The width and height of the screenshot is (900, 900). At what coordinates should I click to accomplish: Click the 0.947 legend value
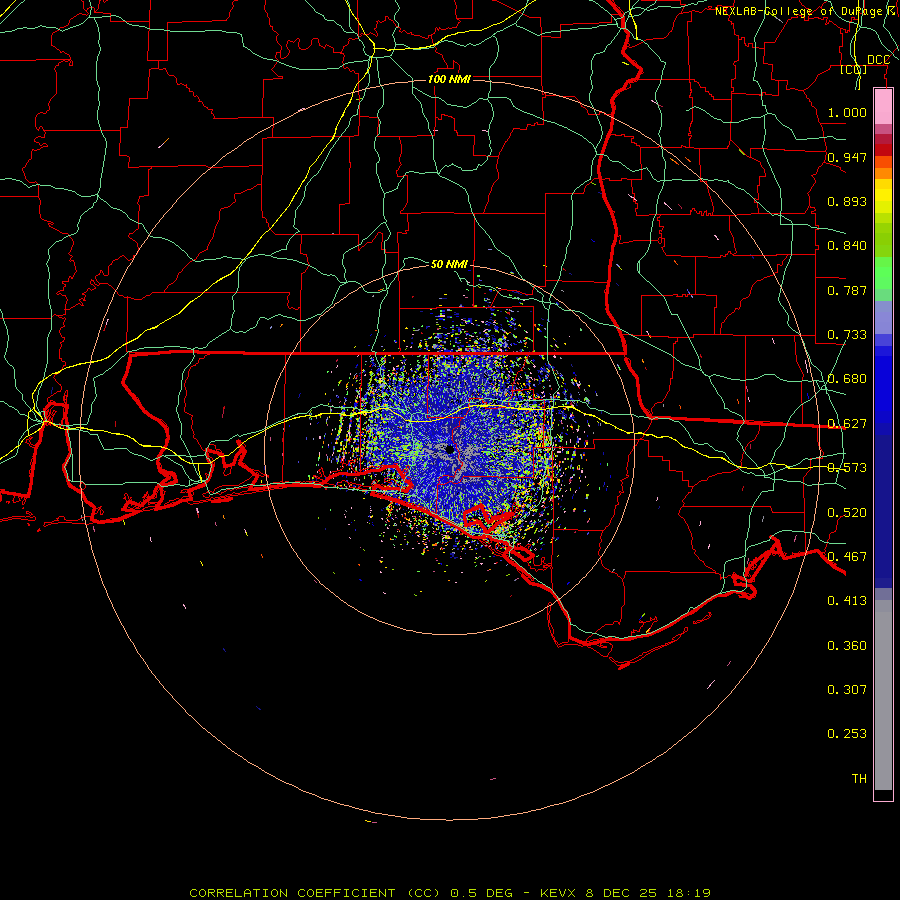point(847,157)
